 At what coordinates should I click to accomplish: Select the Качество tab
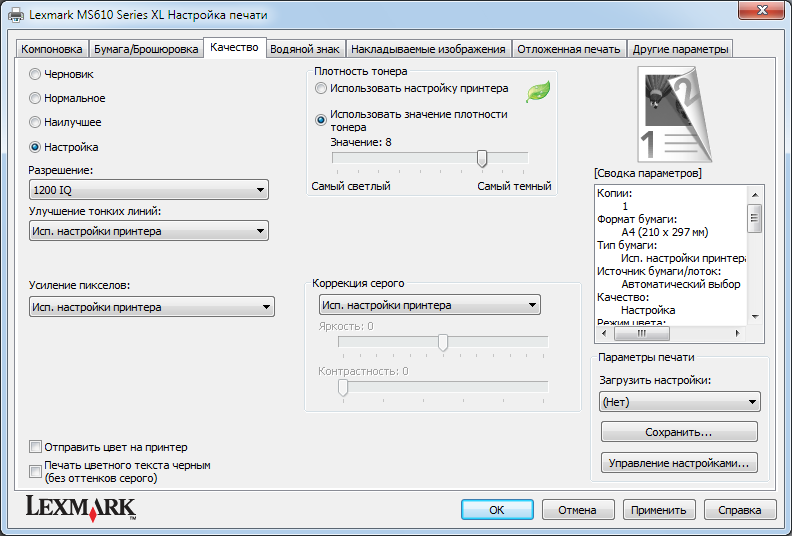click(234, 47)
